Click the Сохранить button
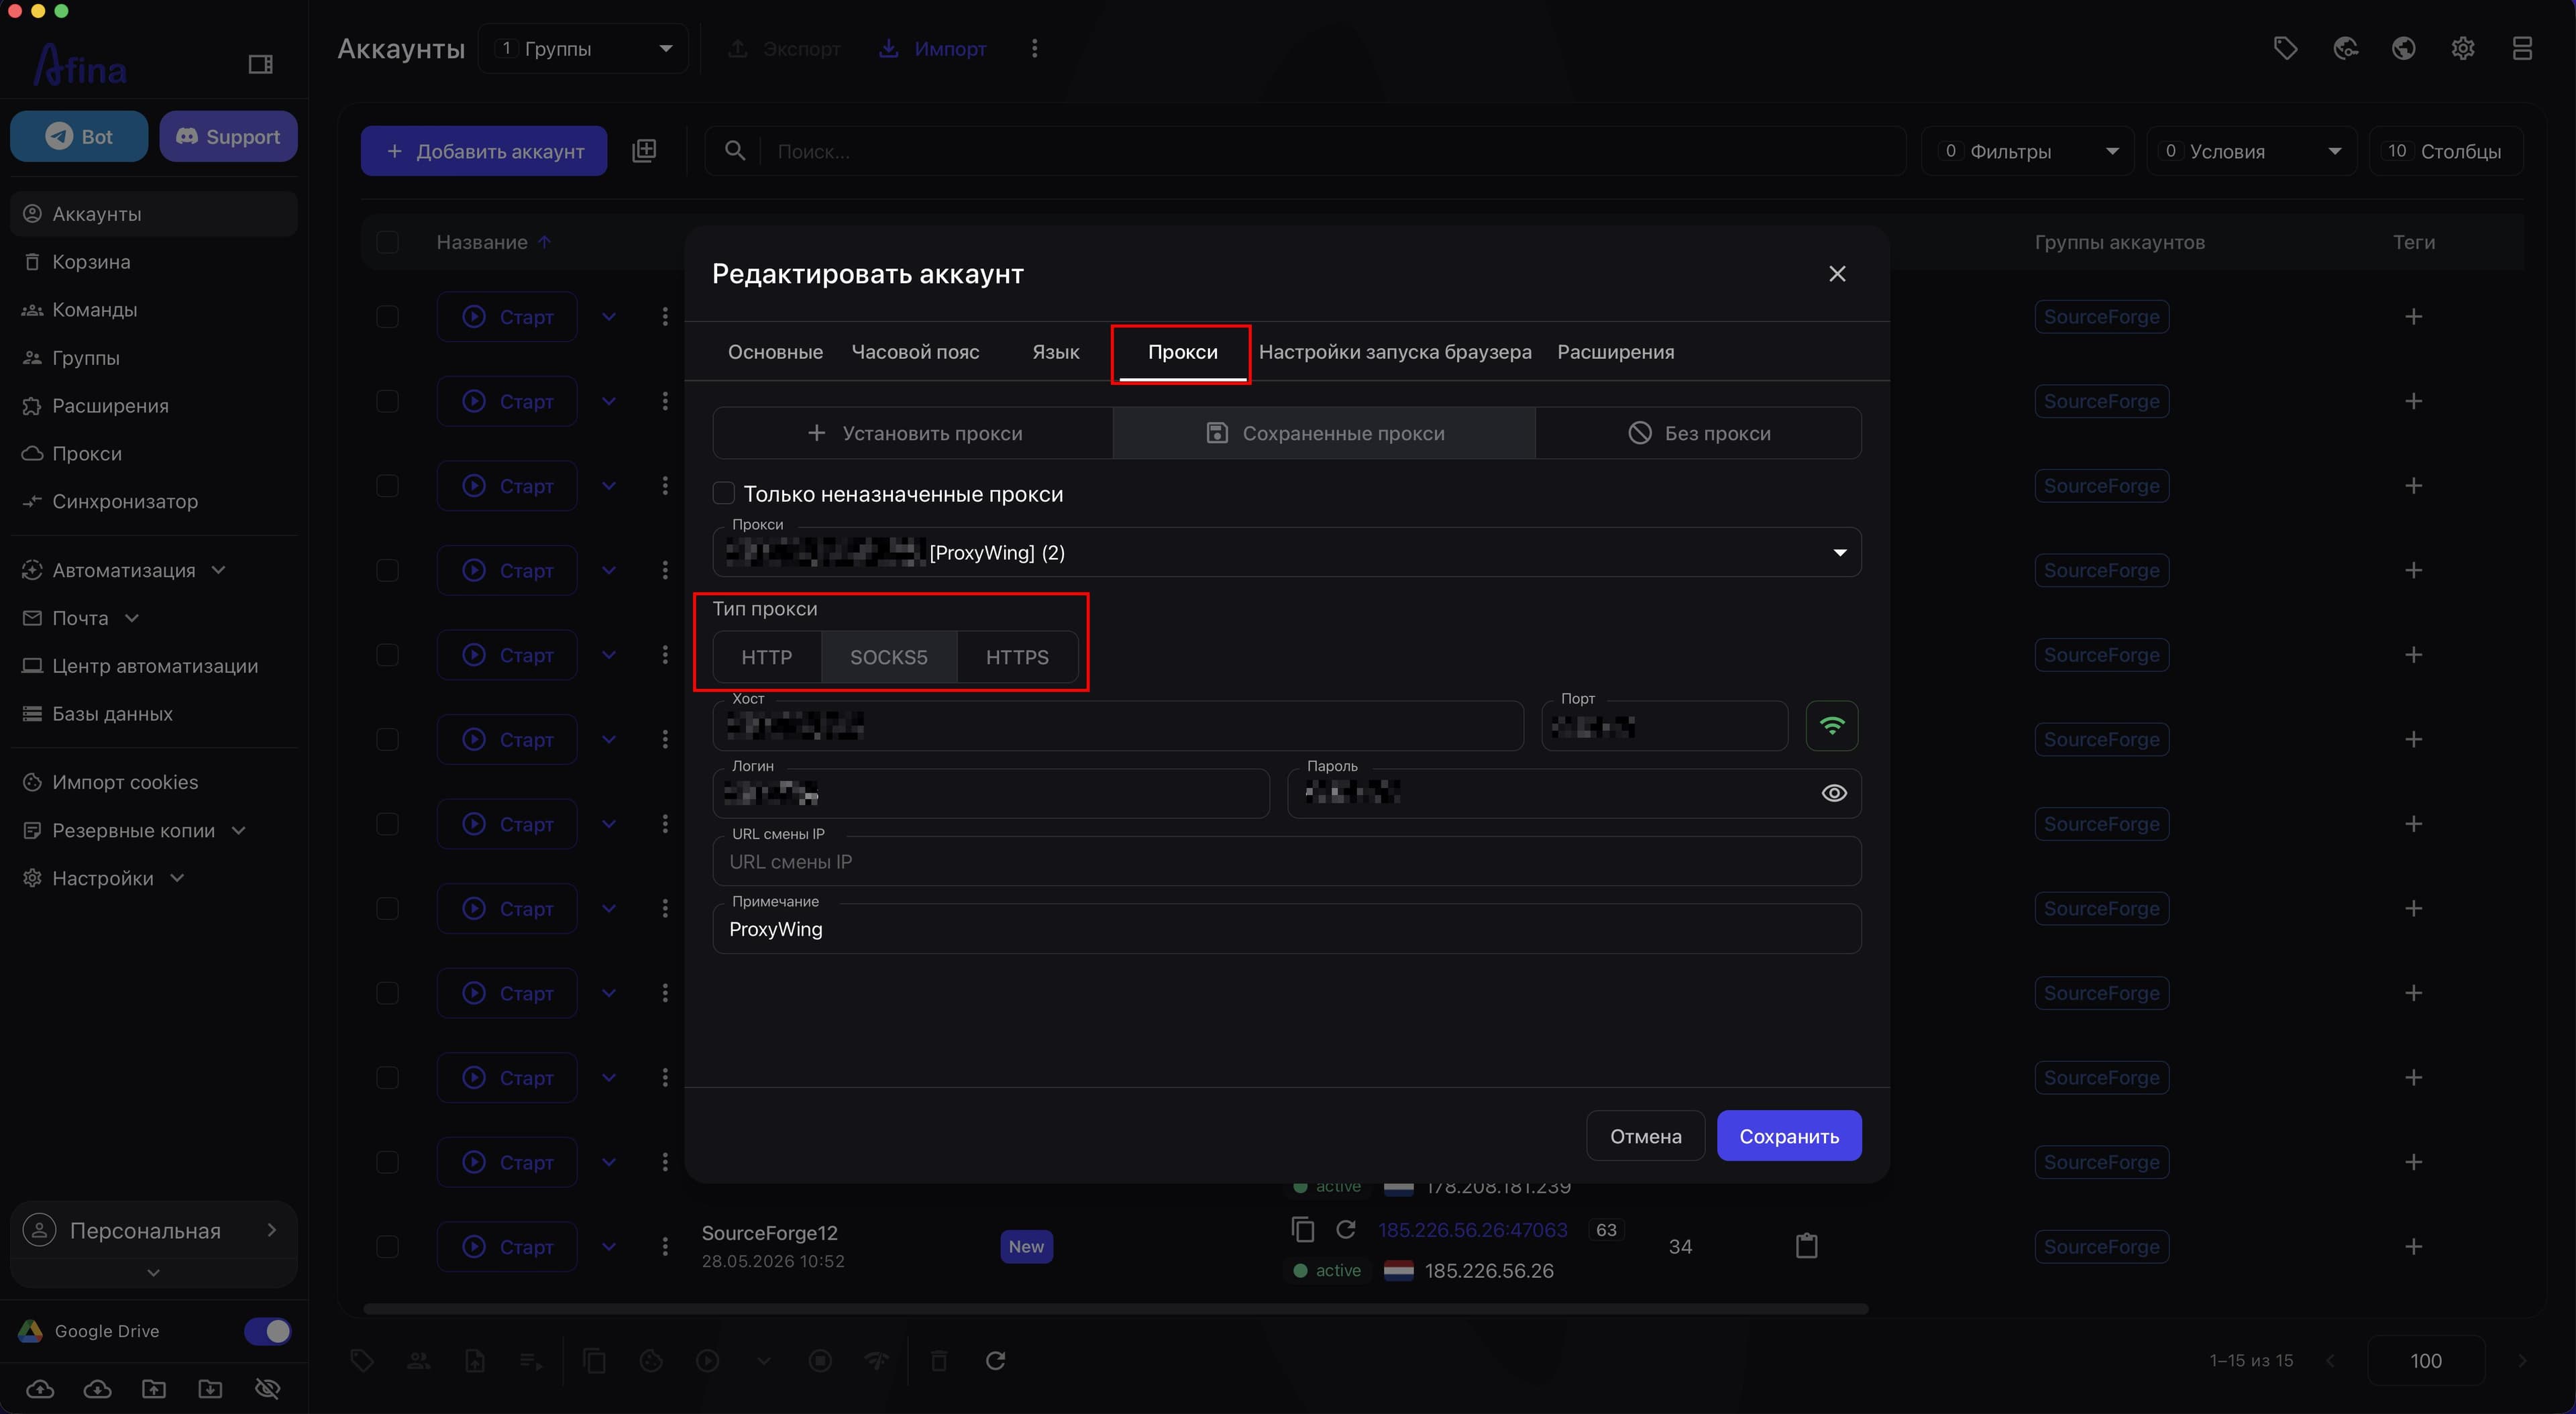 [1788, 1136]
